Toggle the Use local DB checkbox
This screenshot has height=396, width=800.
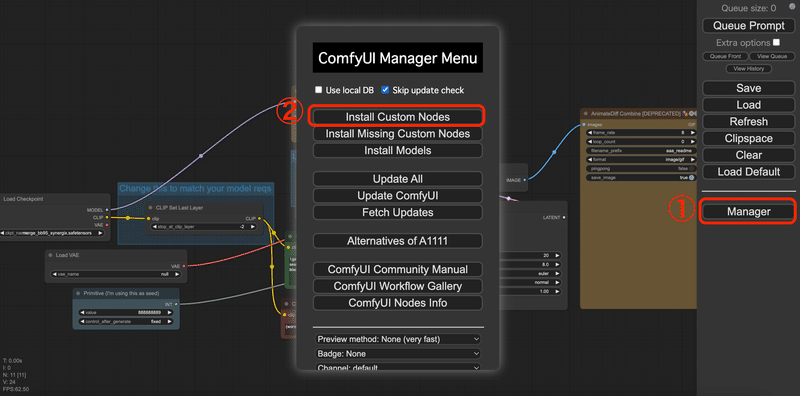(x=318, y=90)
